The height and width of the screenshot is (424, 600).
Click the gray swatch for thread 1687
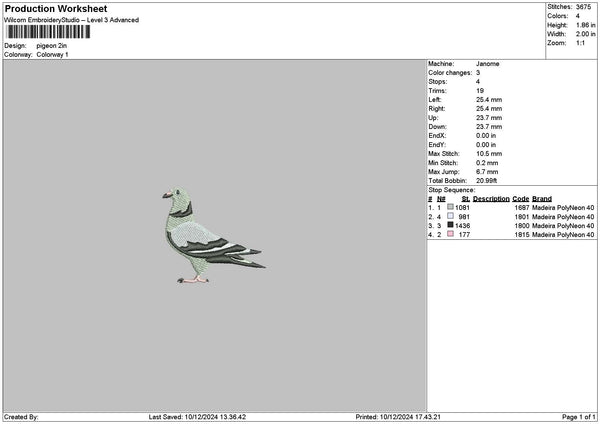(x=450, y=207)
